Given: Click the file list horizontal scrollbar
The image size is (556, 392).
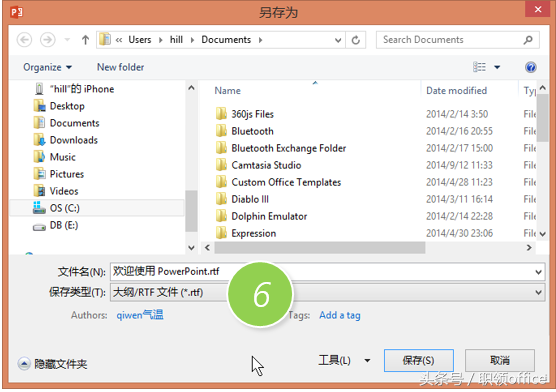Looking at the screenshot, I should [x=320, y=248].
